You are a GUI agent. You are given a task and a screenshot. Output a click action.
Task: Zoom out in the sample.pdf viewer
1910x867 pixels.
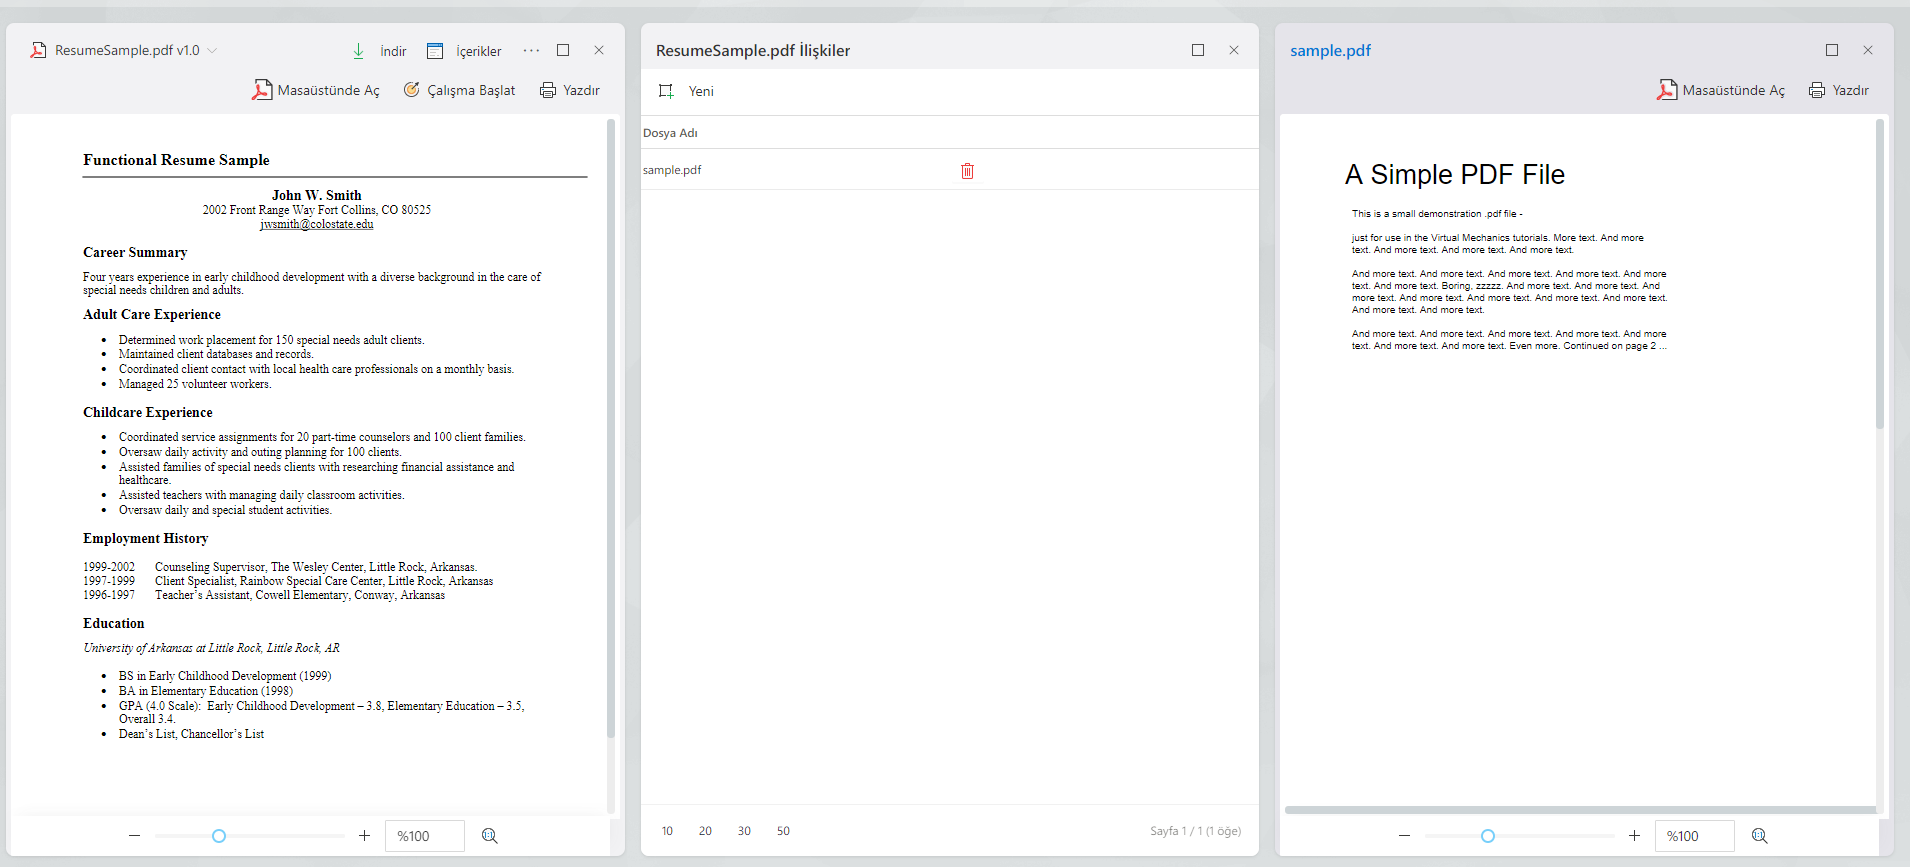tap(1404, 836)
